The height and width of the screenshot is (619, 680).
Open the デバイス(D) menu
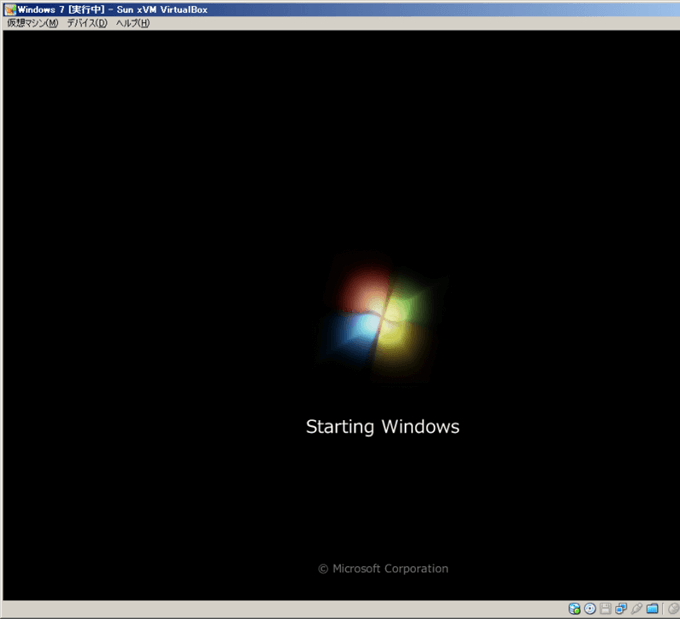(87, 23)
